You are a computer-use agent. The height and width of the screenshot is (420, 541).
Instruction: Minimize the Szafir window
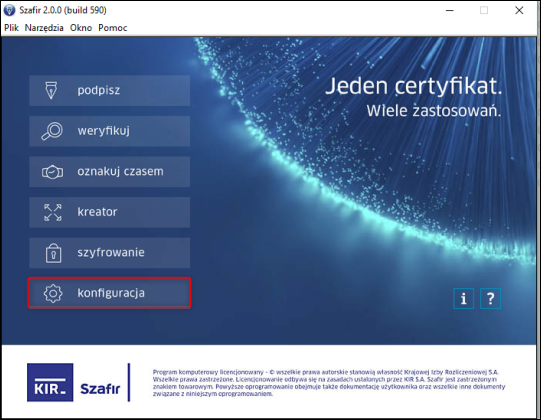[450, 10]
